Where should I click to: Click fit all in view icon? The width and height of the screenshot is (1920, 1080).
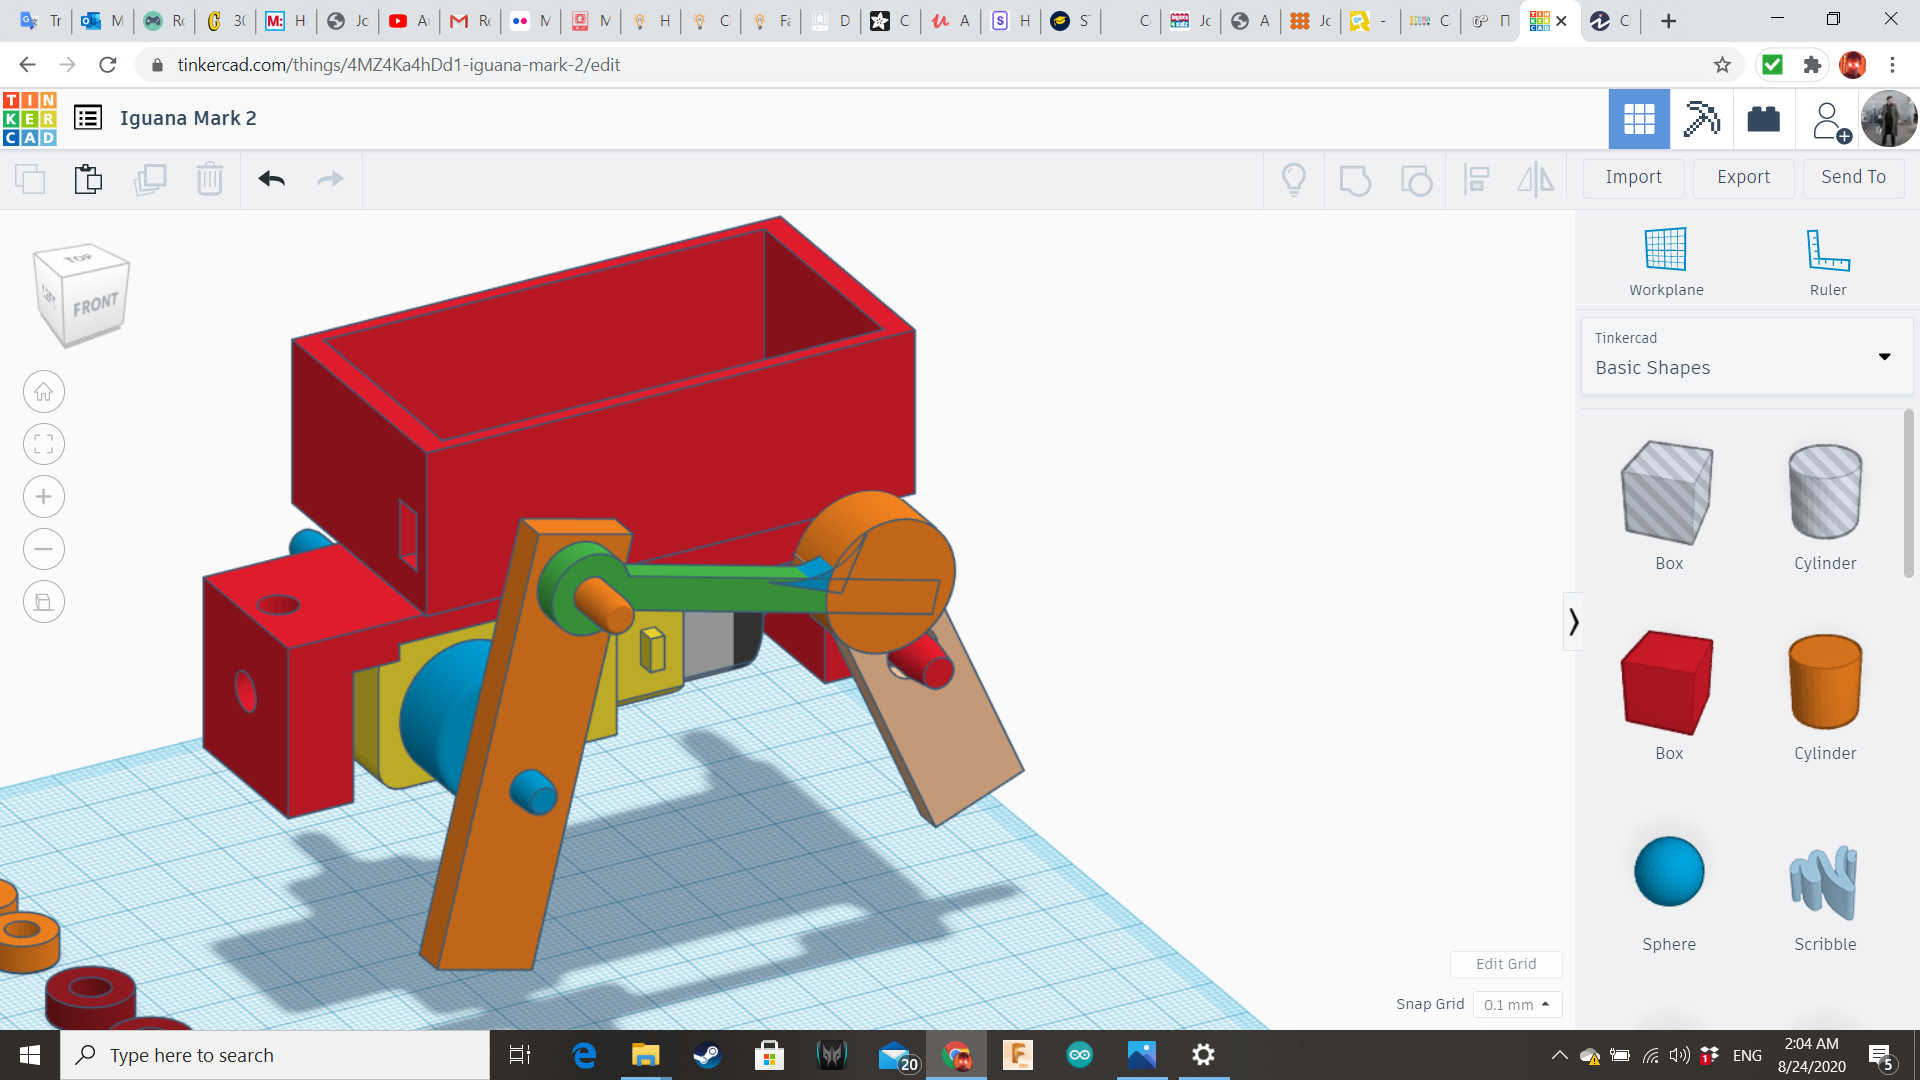tap(44, 444)
